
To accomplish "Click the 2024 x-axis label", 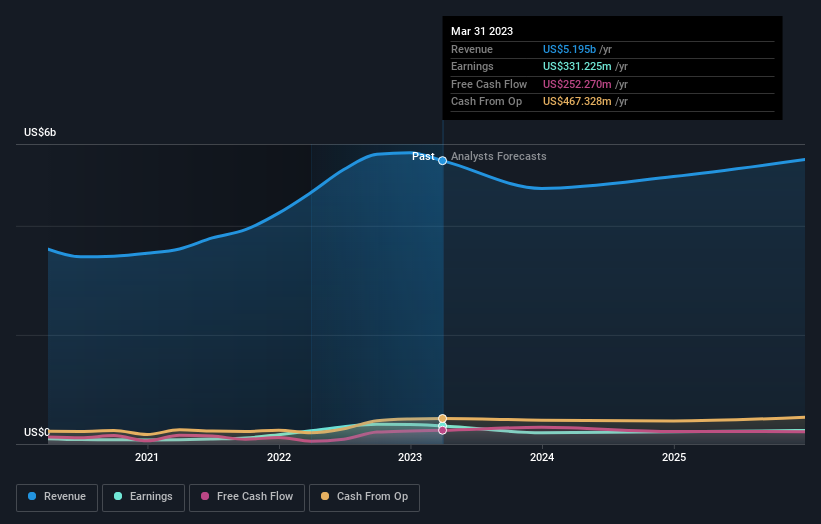I will click(x=542, y=458).
